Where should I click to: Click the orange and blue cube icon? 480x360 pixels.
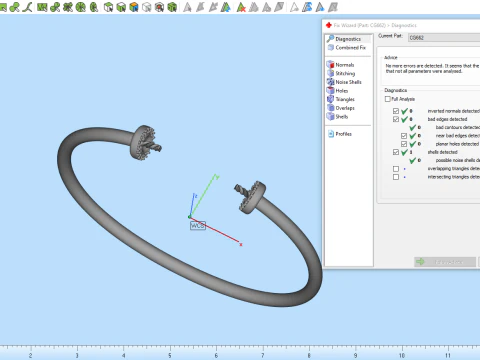(x=134, y=7)
